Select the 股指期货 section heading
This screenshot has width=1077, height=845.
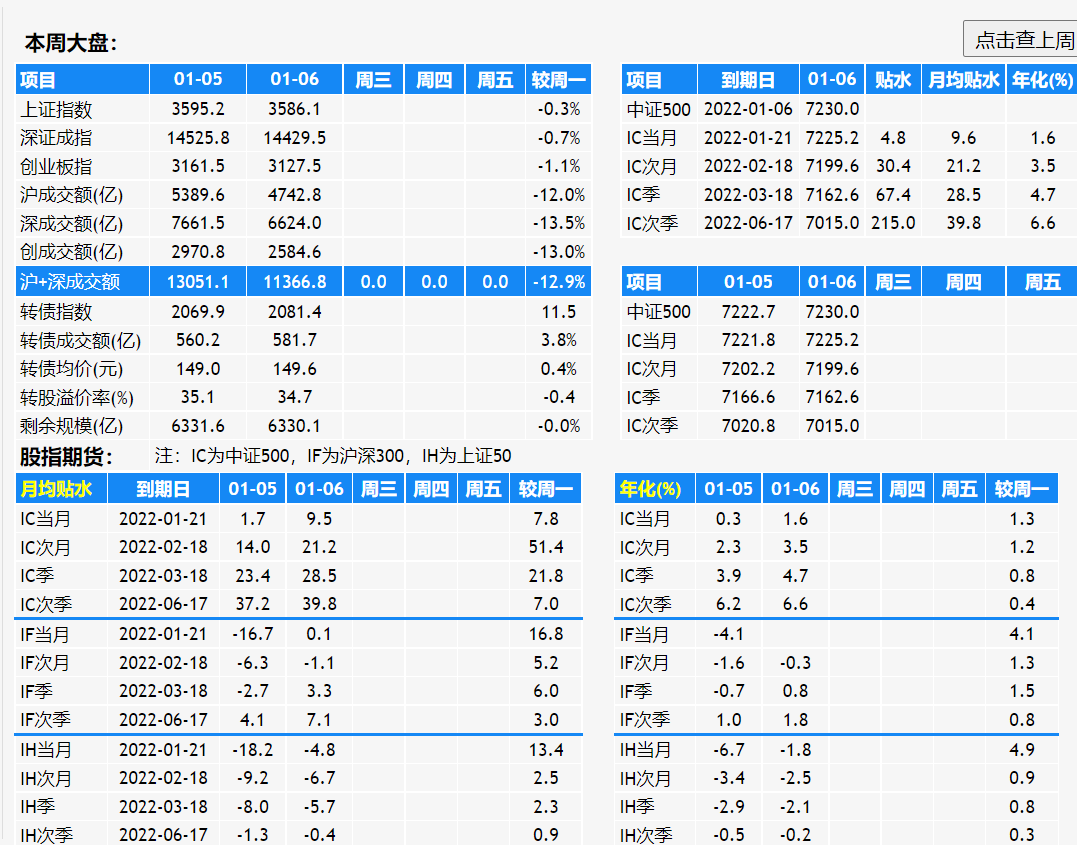pos(66,456)
